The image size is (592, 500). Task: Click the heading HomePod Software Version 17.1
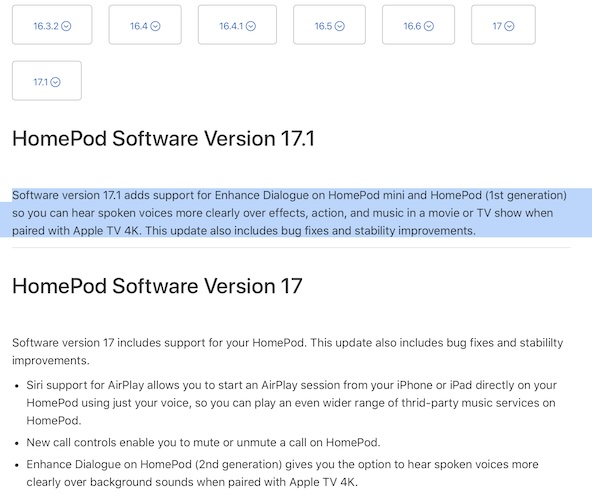click(x=163, y=138)
